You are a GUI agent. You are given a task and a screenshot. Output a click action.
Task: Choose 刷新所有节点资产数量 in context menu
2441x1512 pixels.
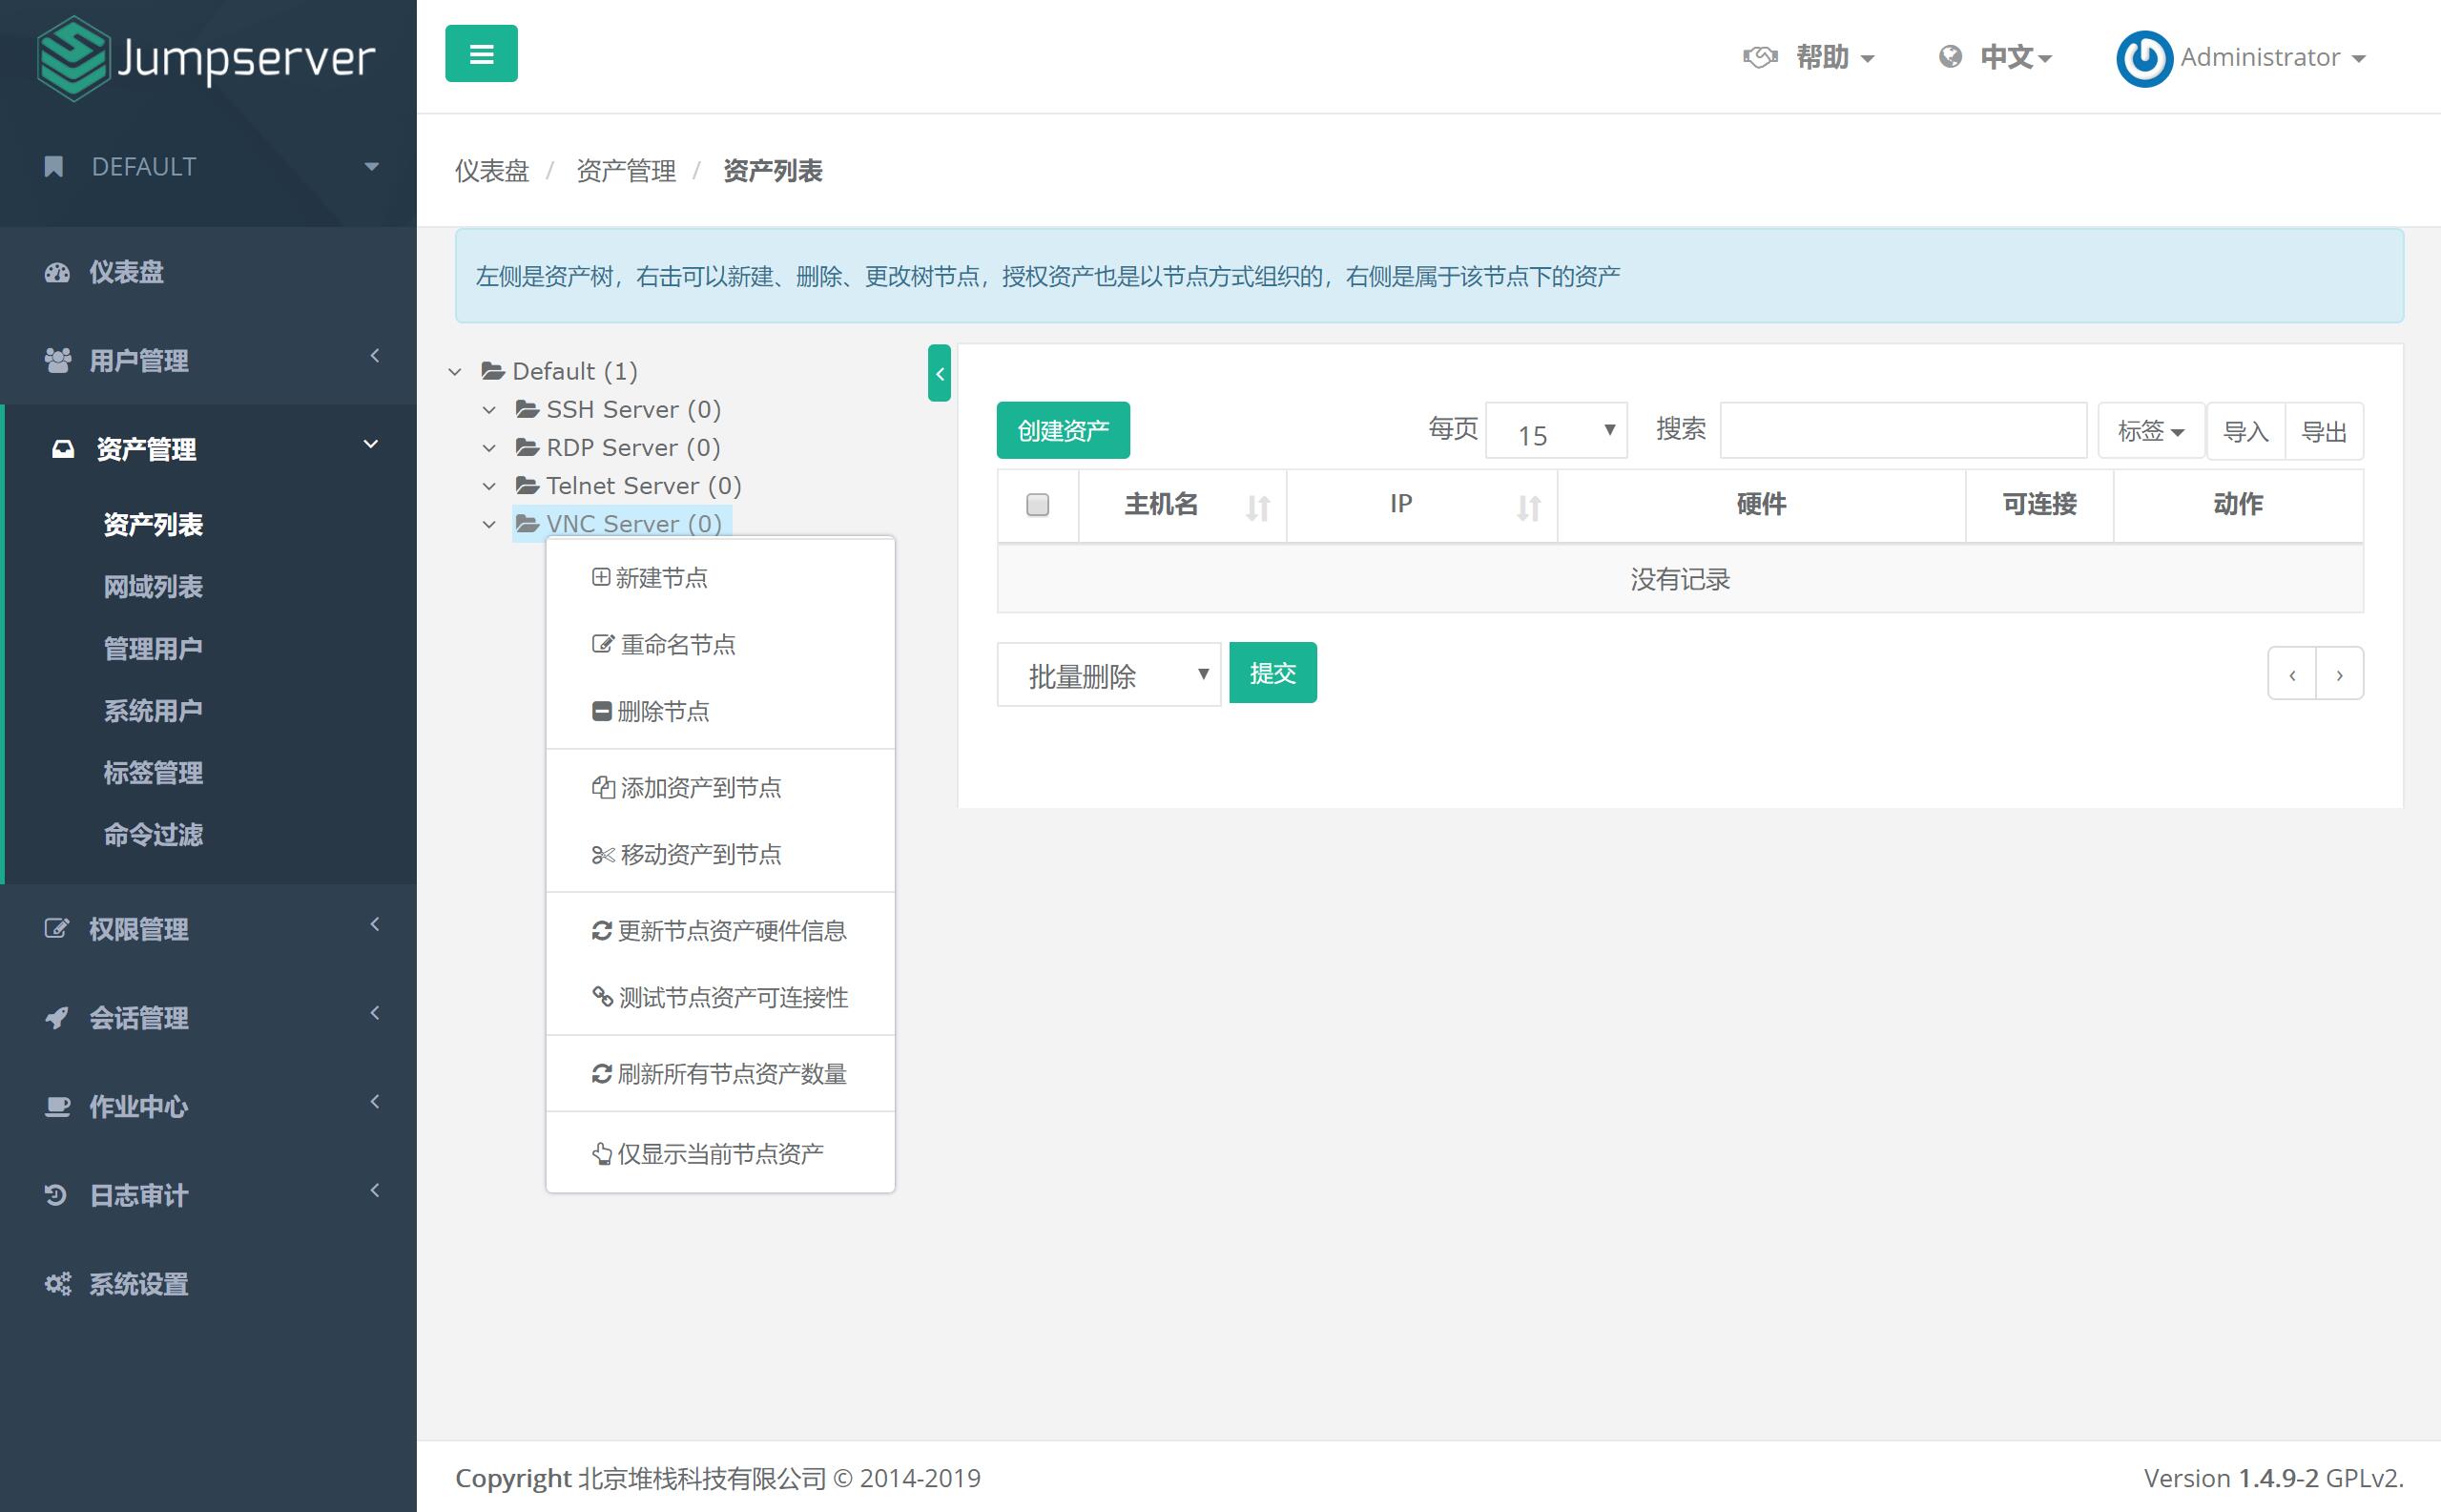point(720,1074)
